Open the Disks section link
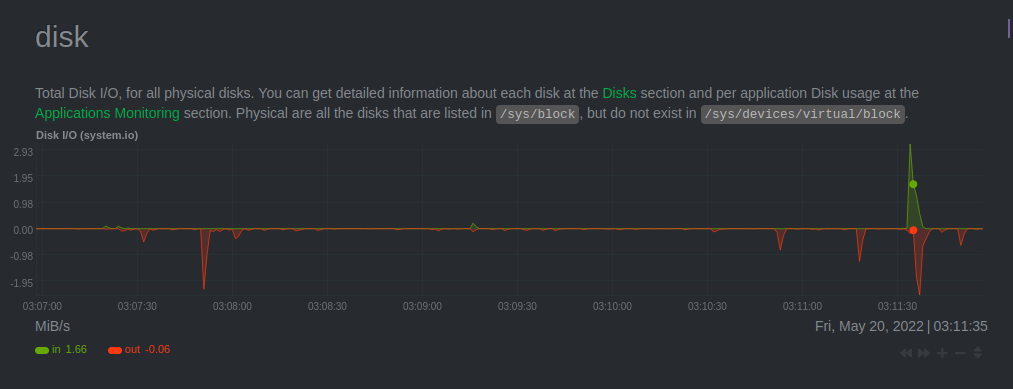Screen dimensions: 1013x389 pos(619,93)
